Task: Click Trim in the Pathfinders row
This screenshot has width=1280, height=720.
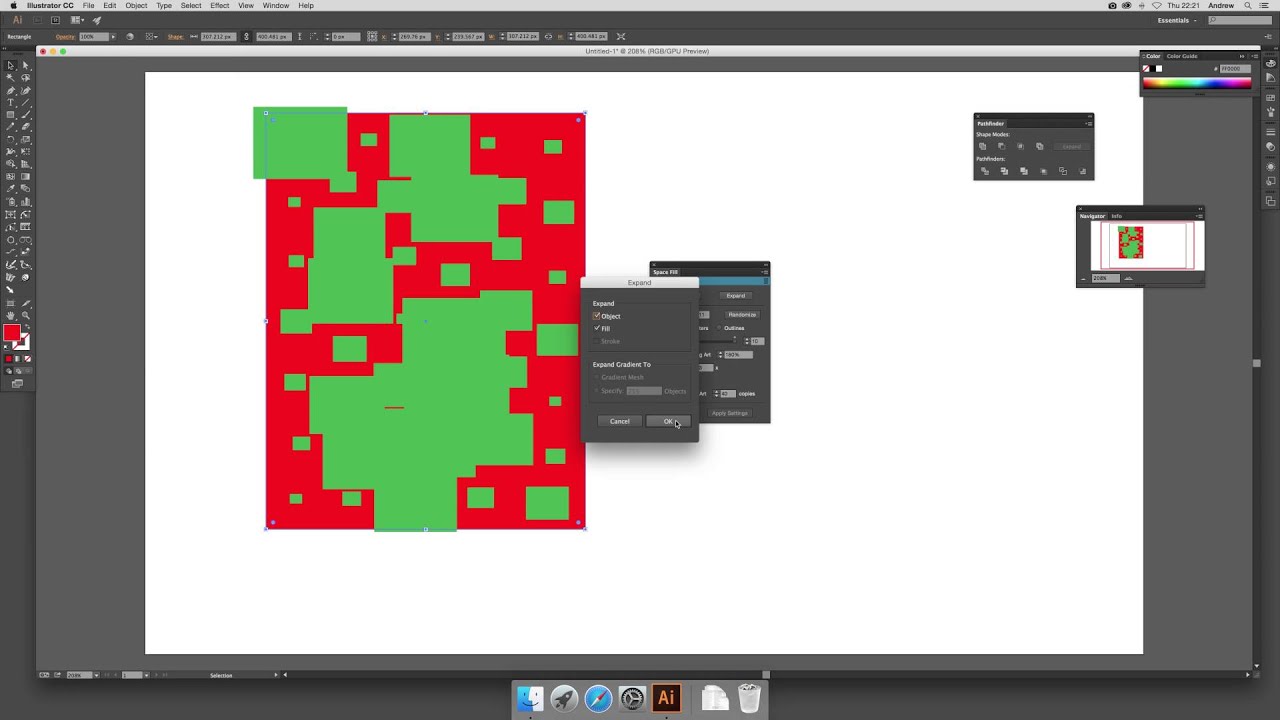Action: click(1004, 171)
